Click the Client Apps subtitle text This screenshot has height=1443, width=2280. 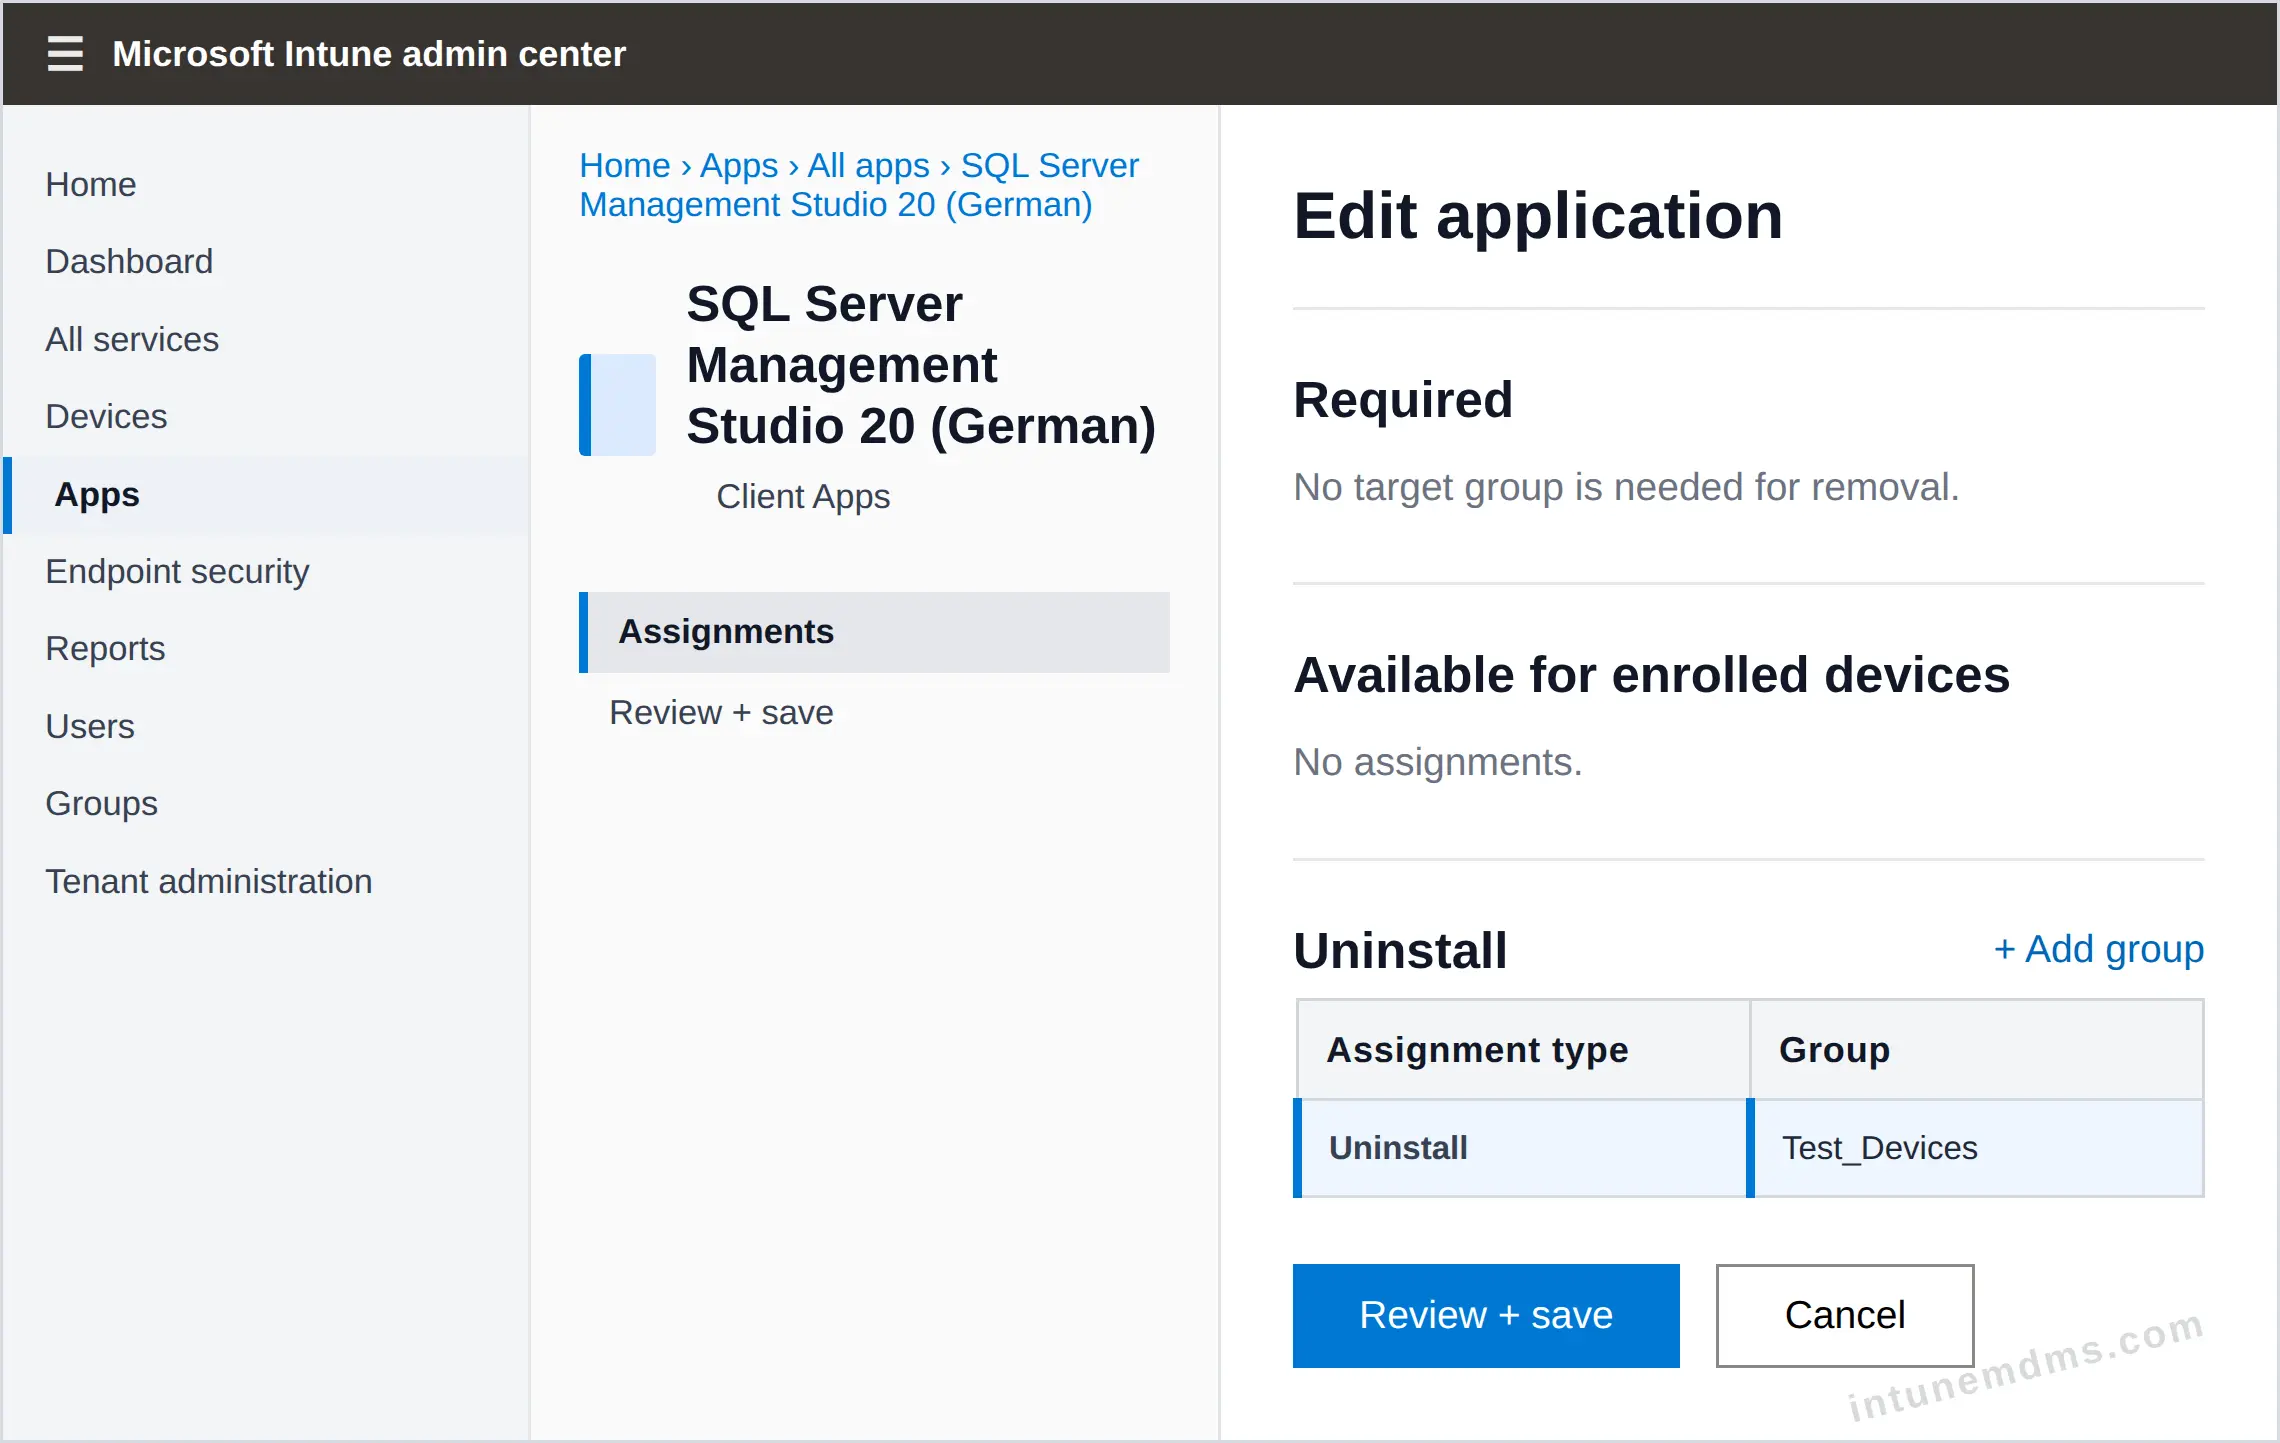click(803, 496)
